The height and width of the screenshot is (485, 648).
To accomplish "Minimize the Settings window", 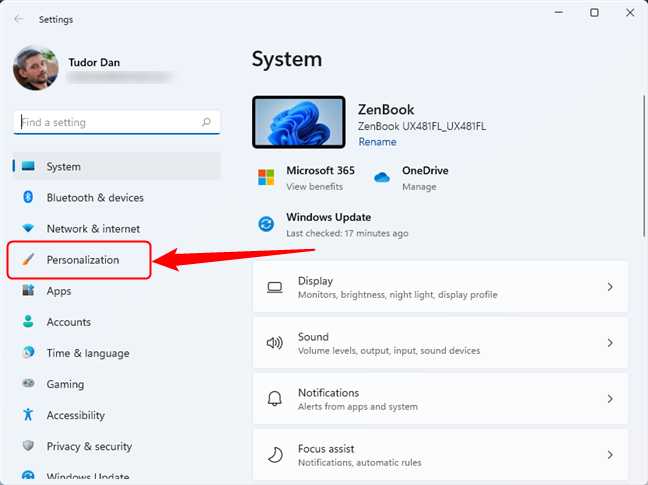I will click(559, 13).
